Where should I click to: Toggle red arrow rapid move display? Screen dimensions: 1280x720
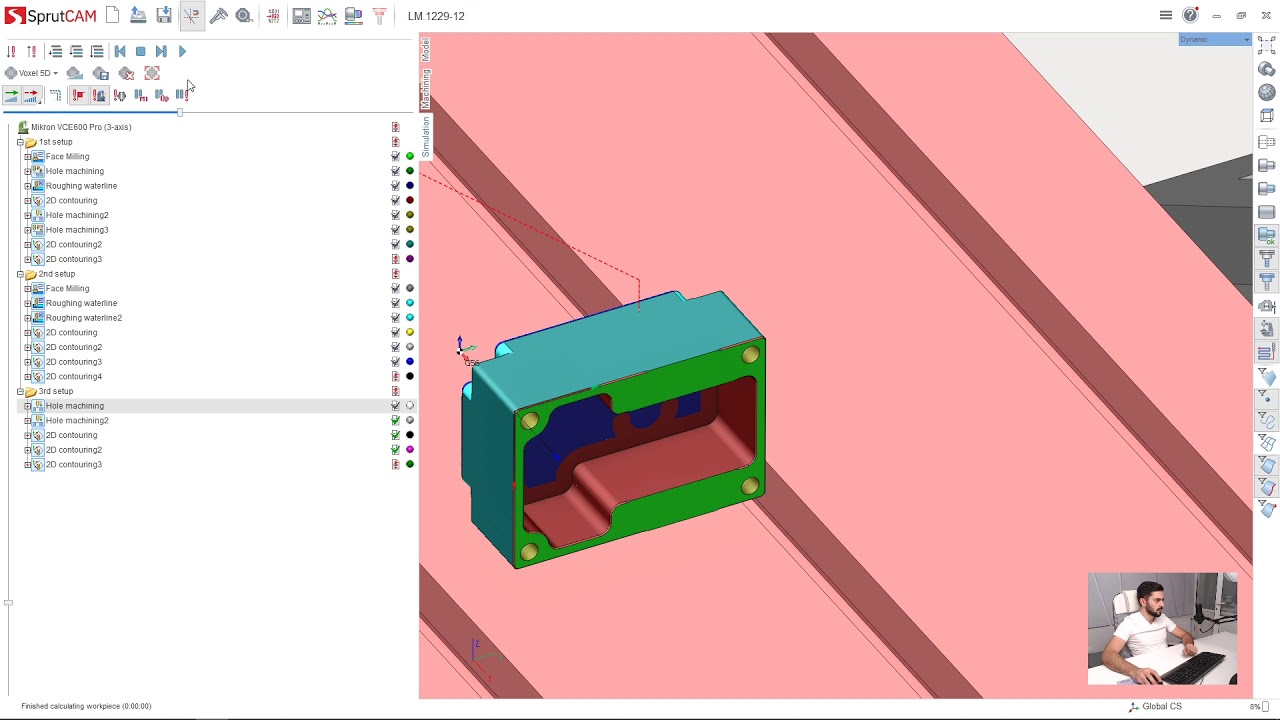[31, 95]
